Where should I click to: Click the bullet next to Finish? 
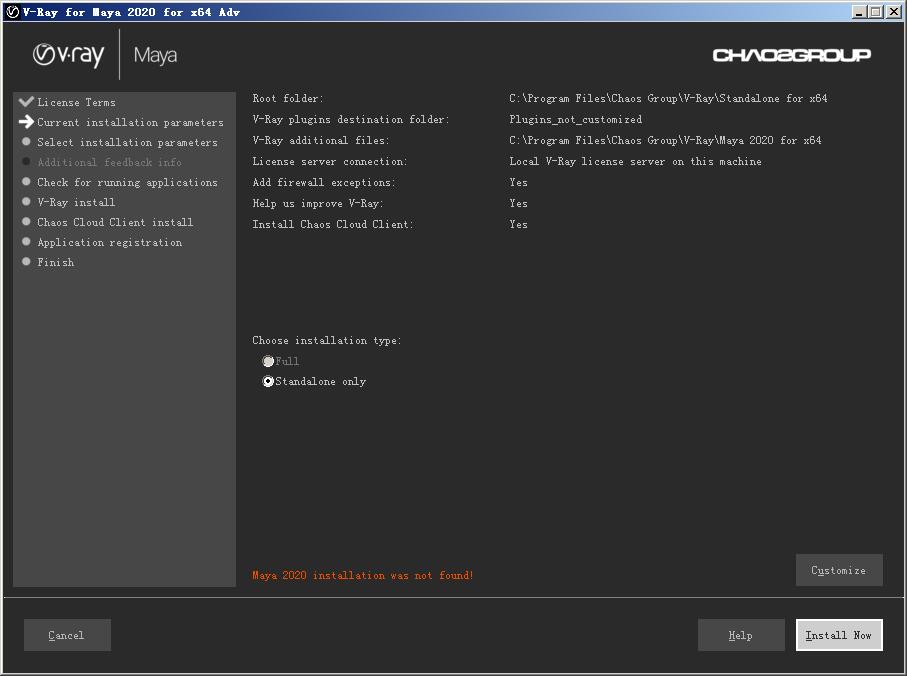click(26, 261)
